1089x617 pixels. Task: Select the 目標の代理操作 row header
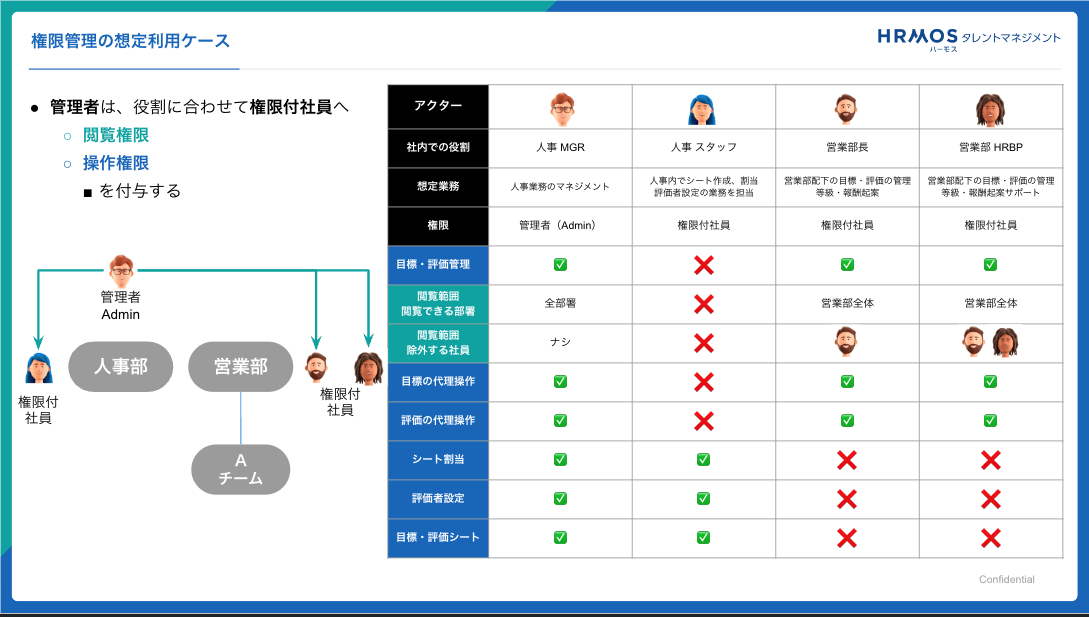[437, 382]
